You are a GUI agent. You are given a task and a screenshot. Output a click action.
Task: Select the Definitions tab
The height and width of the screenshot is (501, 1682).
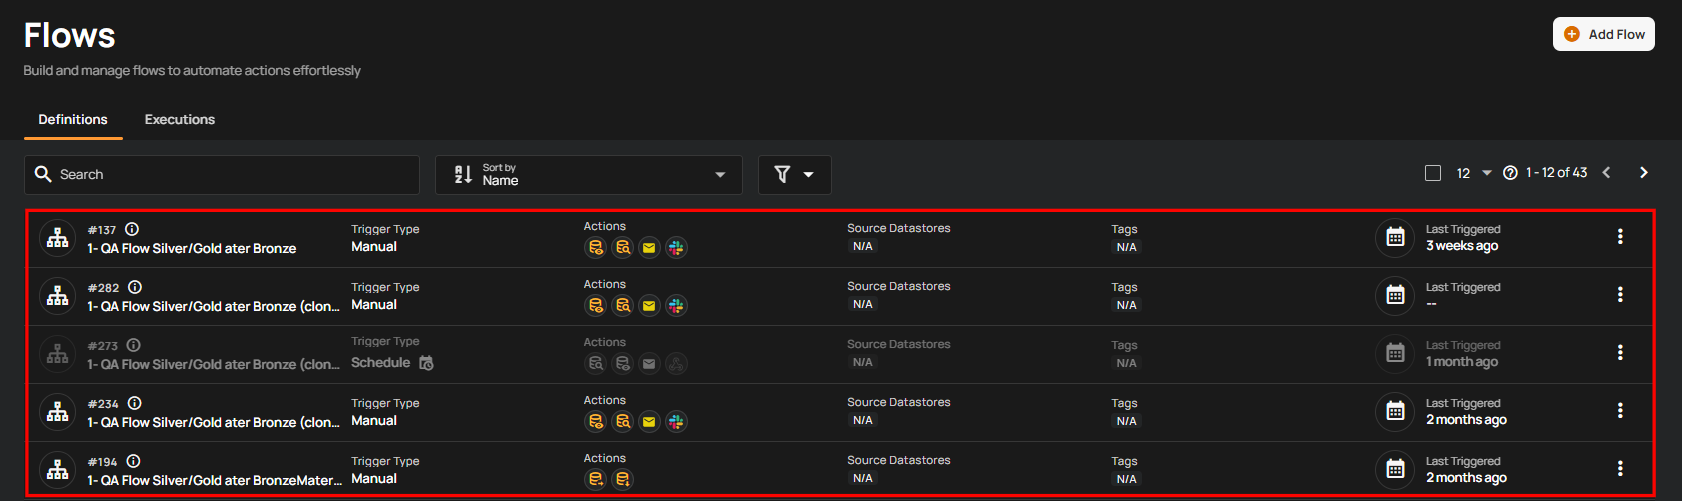point(73,119)
